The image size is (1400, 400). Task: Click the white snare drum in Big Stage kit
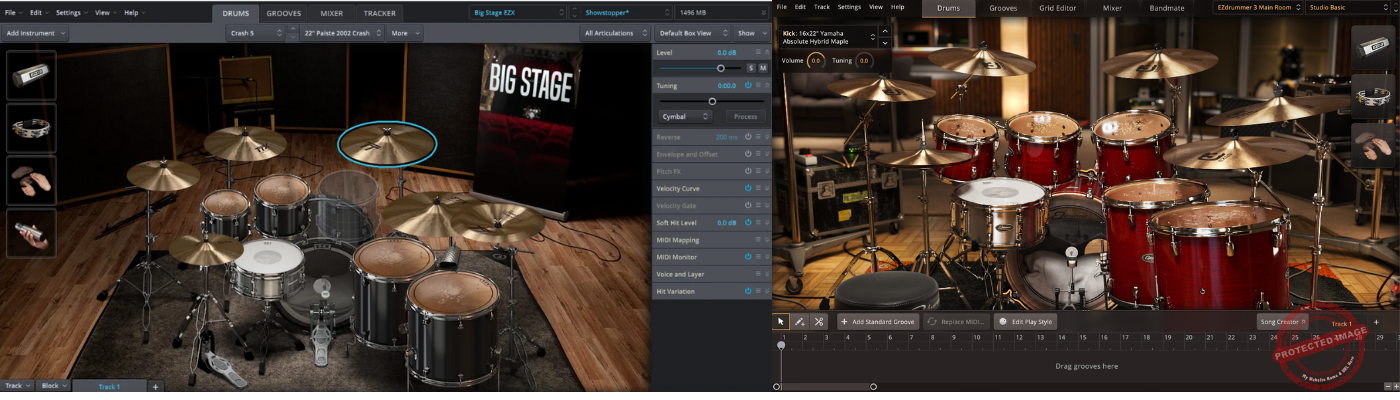pos(267,268)
